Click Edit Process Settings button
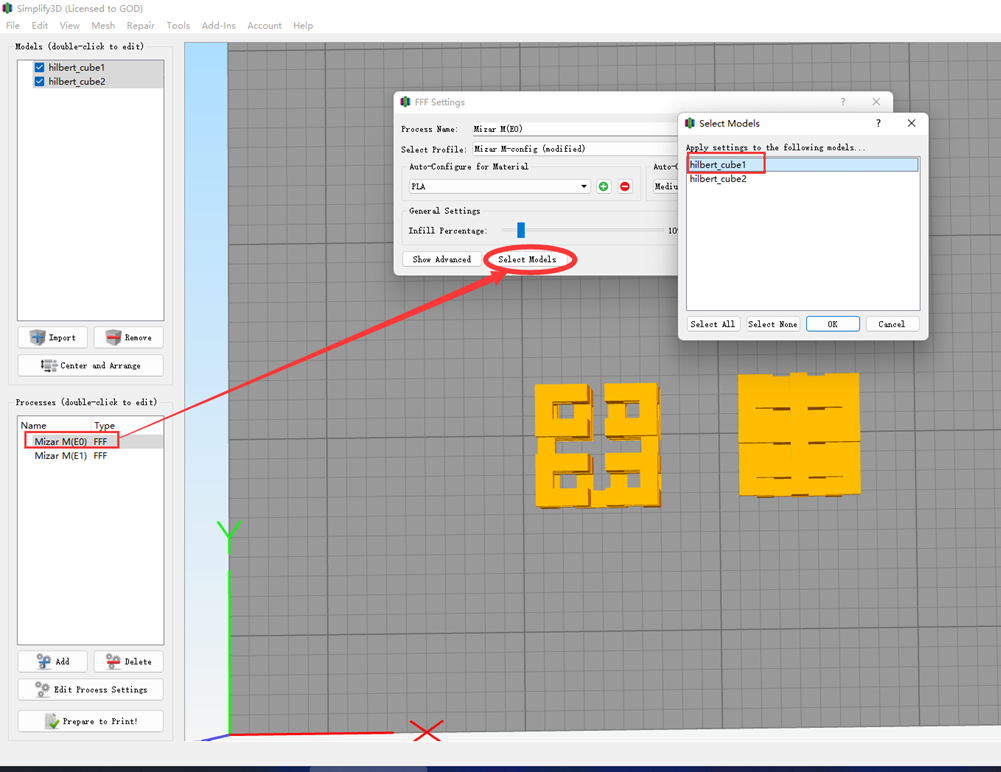The height and width of the screenshot is (772, 1001). click(x=91, y=690)
